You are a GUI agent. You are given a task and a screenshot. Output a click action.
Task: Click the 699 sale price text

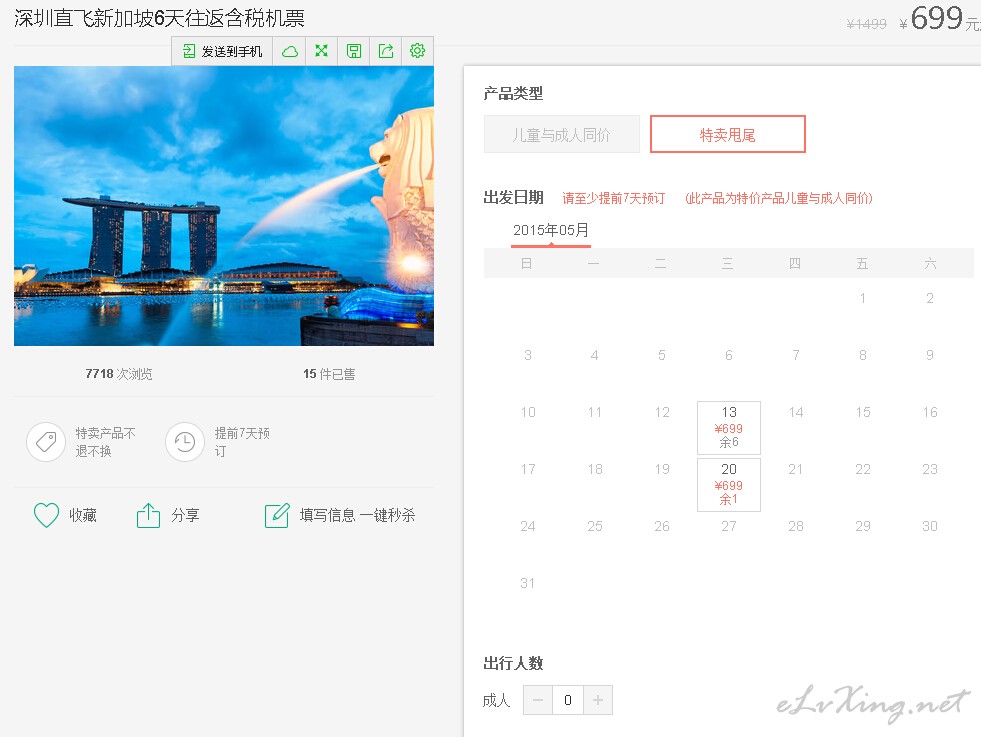(937, 18)
